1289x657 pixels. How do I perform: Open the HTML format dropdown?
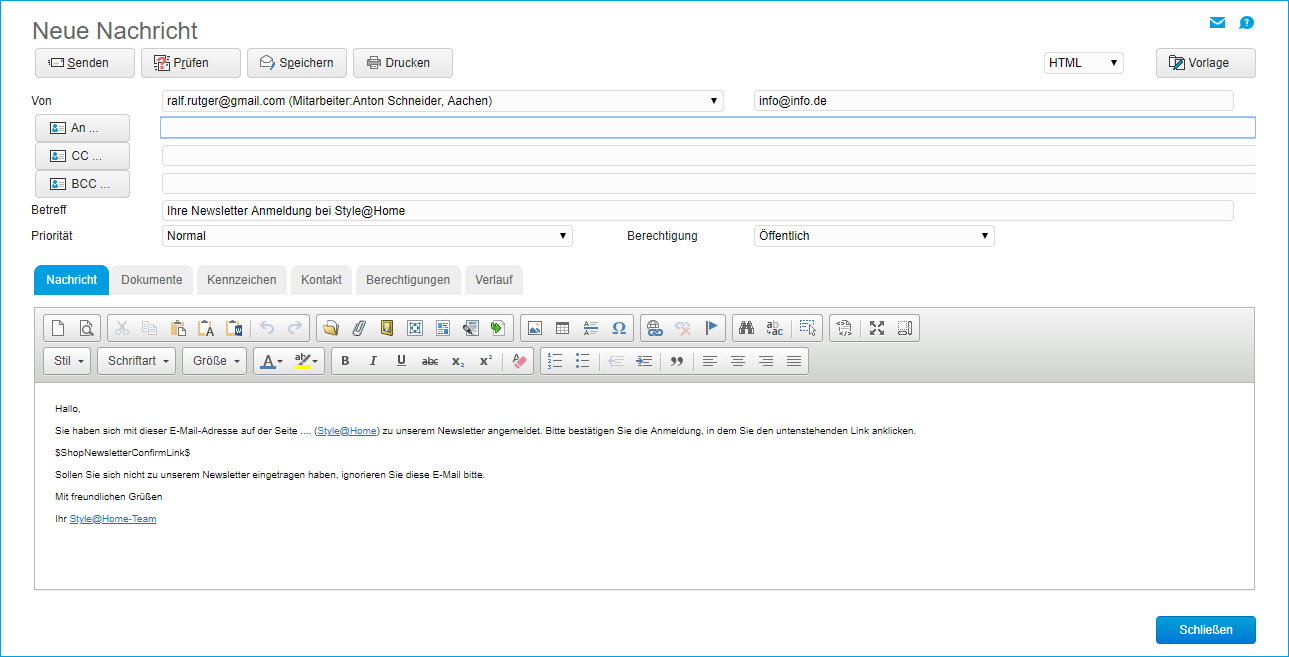tap(1083, 63)
